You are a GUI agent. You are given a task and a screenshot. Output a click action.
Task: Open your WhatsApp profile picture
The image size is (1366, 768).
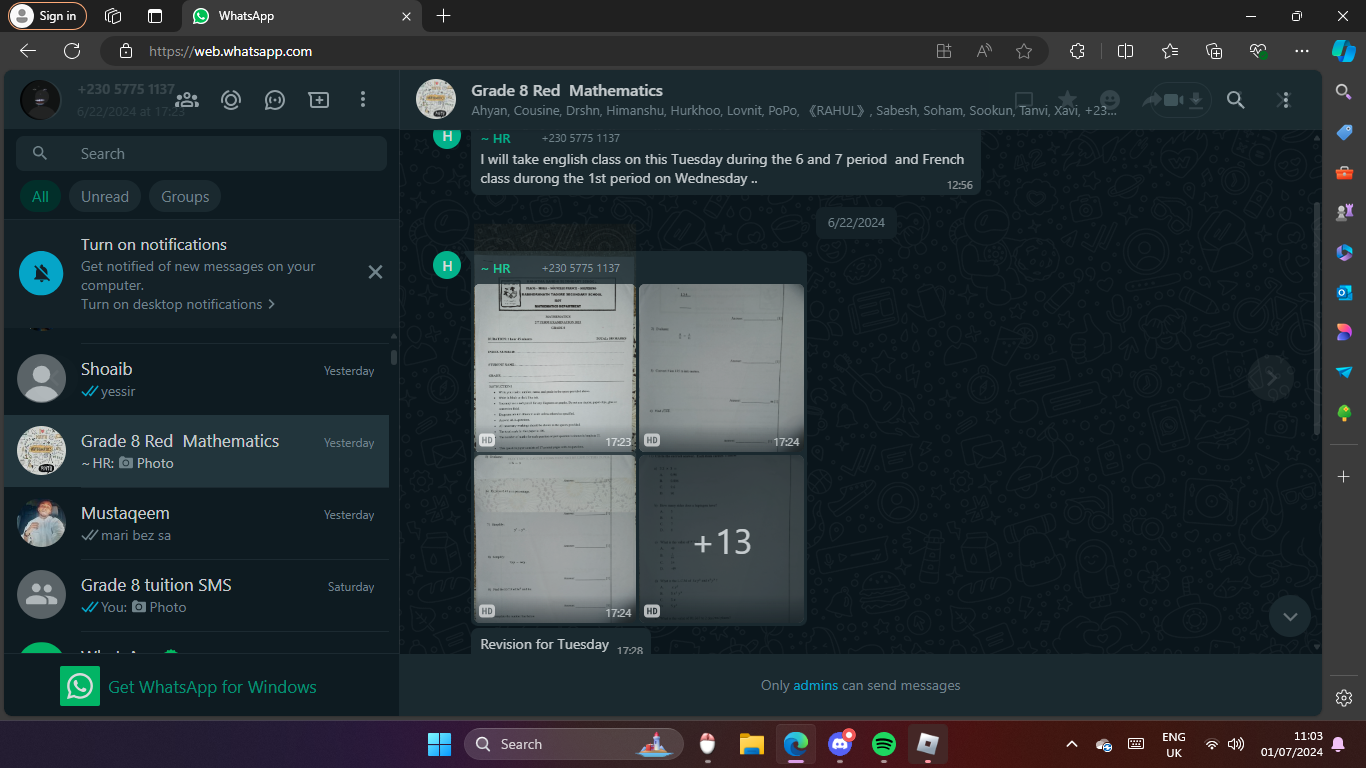[40, 100]
